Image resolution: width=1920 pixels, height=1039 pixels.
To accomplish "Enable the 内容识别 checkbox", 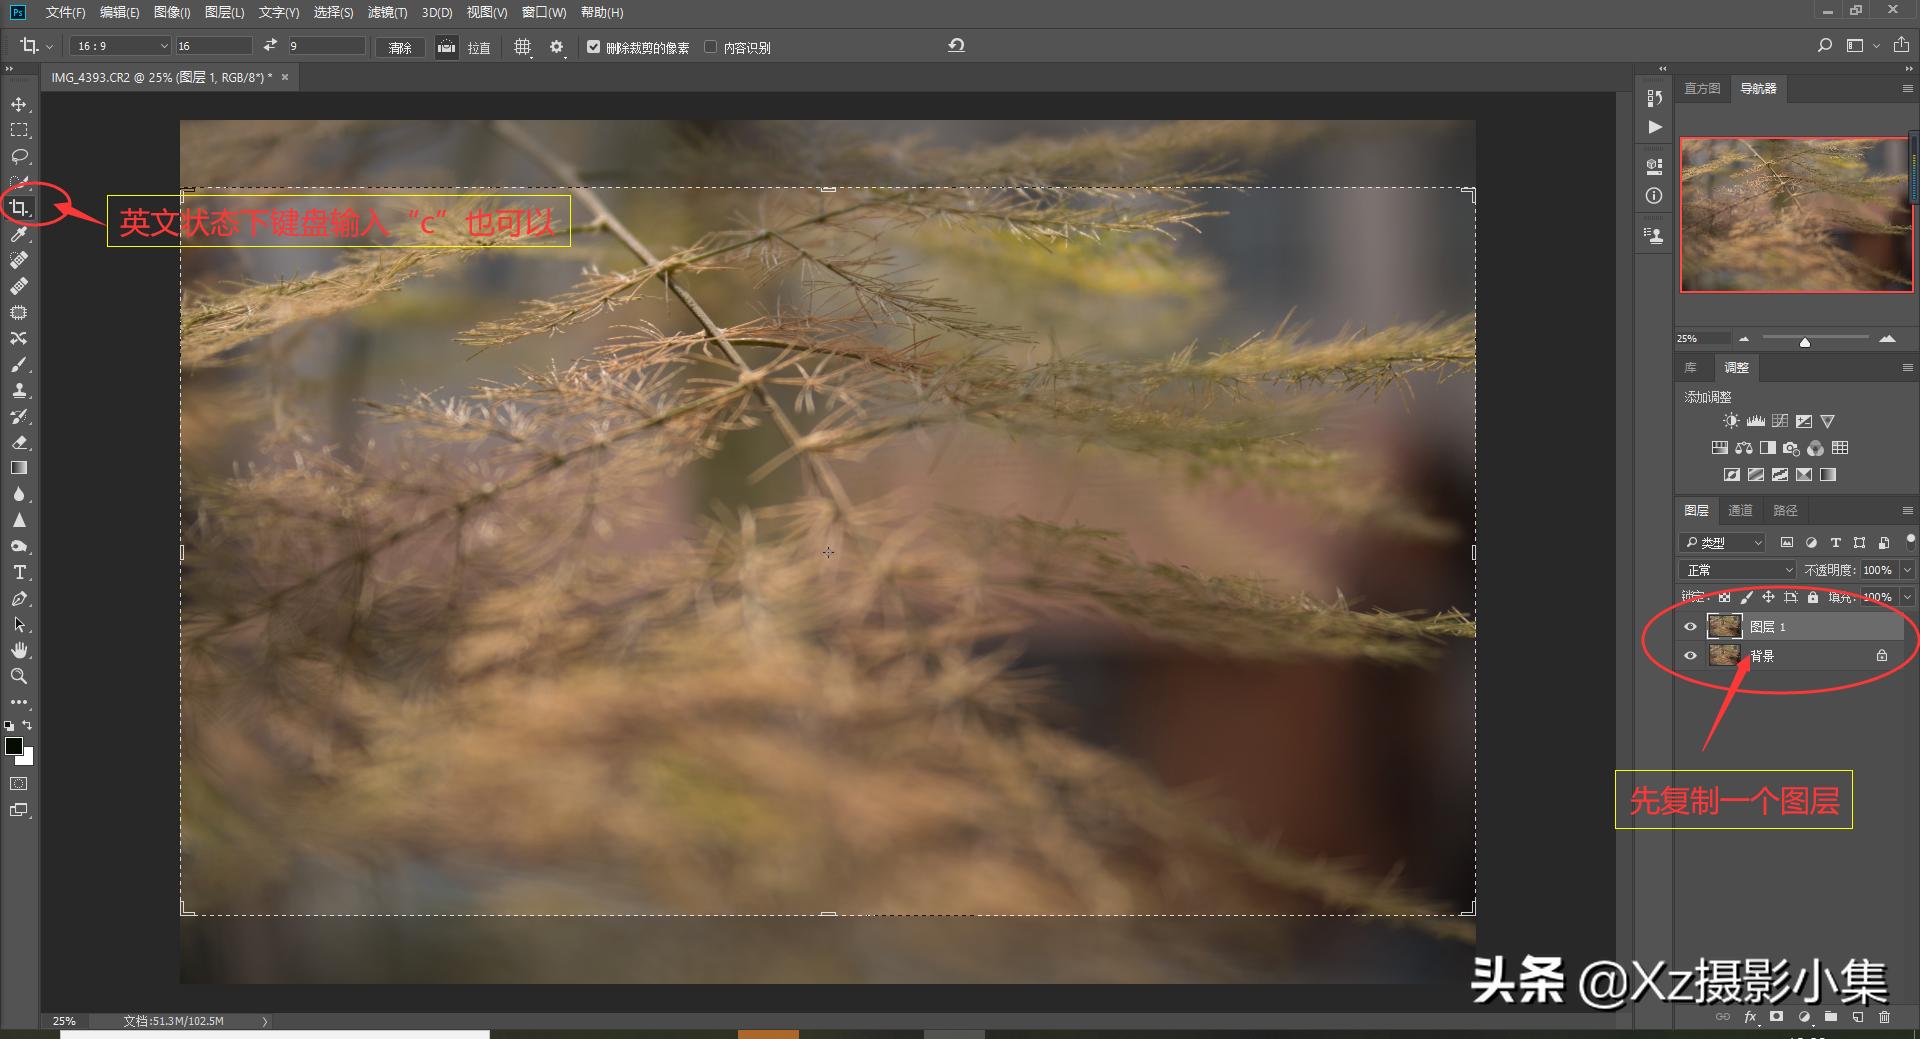I will click(710, 47).
